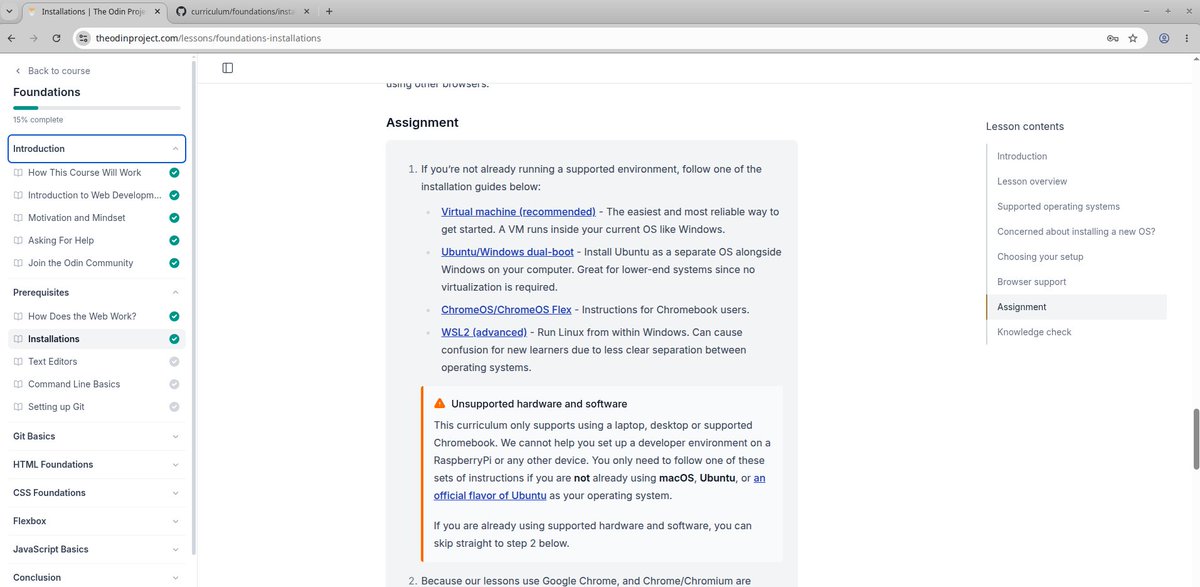Toggle completion check for How Does the Web Work
Image resolution: width=1200 pixels, height=587 pixels.
174,316
